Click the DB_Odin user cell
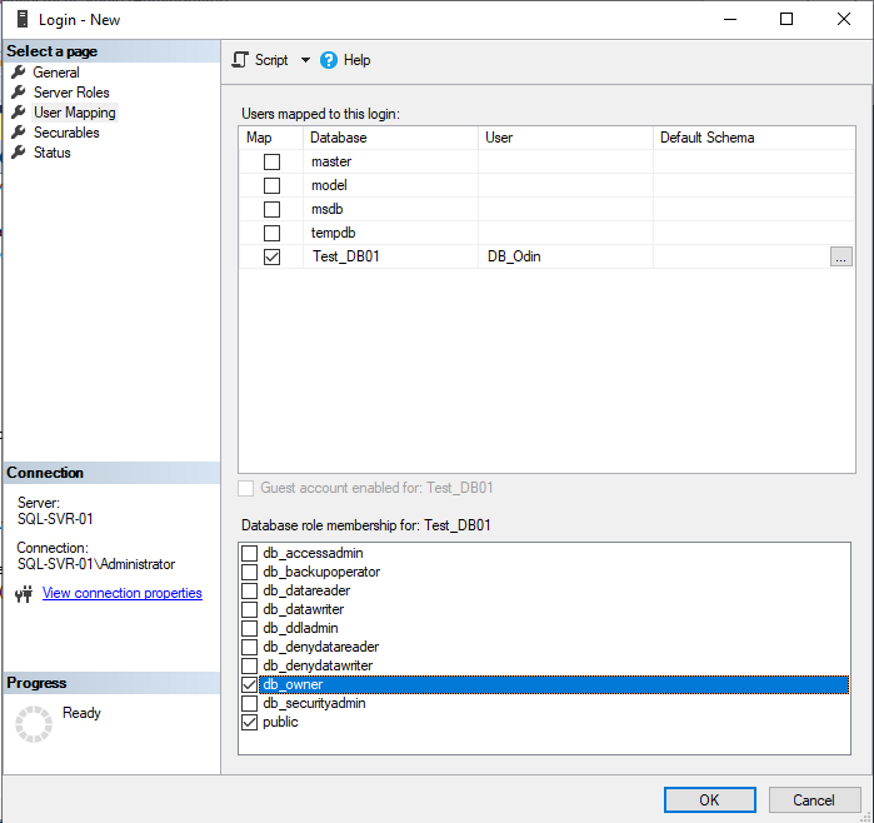The height and width of the screenshot is (823, 874). tap(566, 256)
